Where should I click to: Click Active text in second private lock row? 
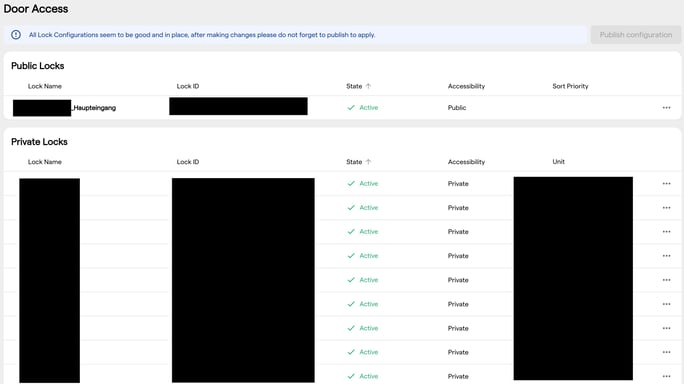click(369, 207)
